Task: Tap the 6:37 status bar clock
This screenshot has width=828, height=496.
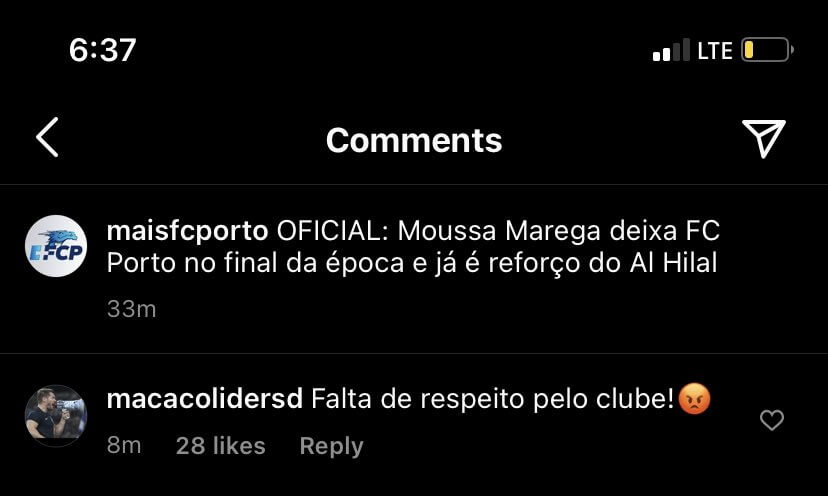Action: tap(102, 50)
